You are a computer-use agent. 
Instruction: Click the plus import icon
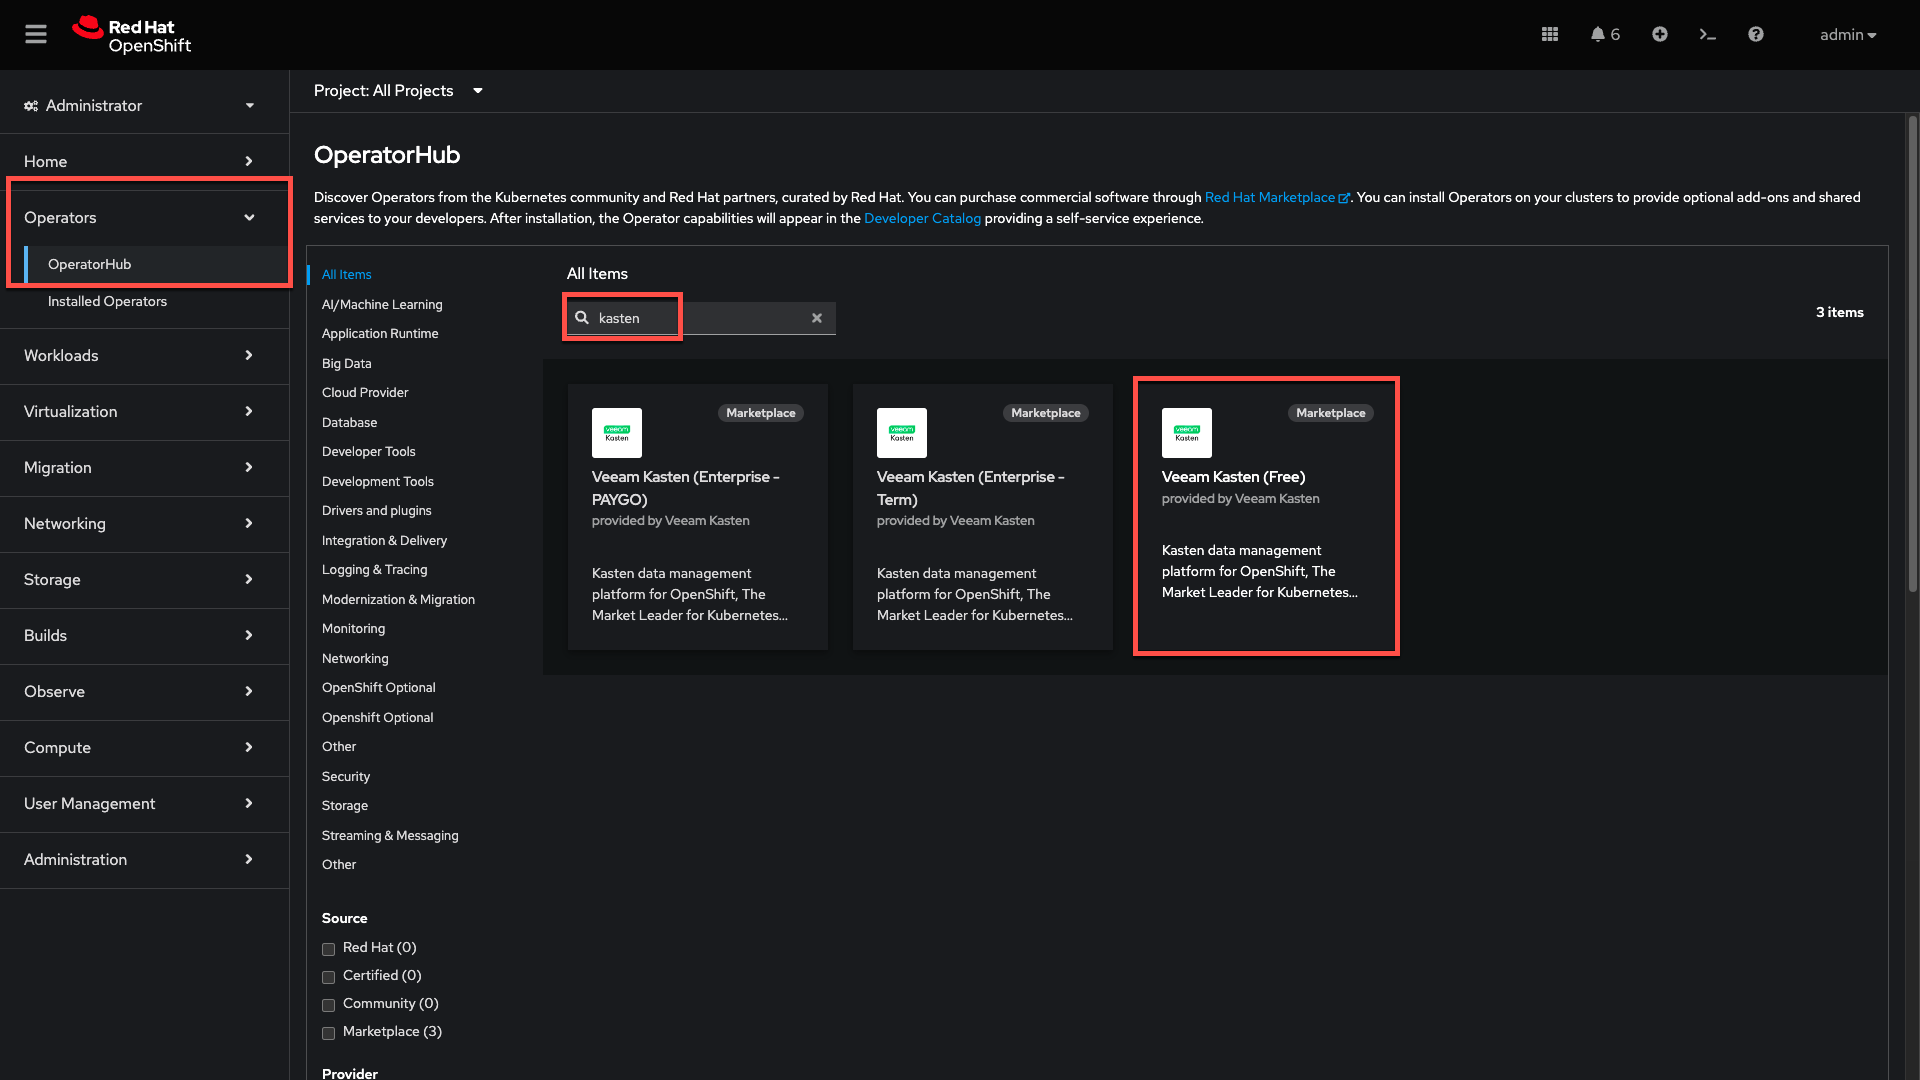coord(1660,35)
